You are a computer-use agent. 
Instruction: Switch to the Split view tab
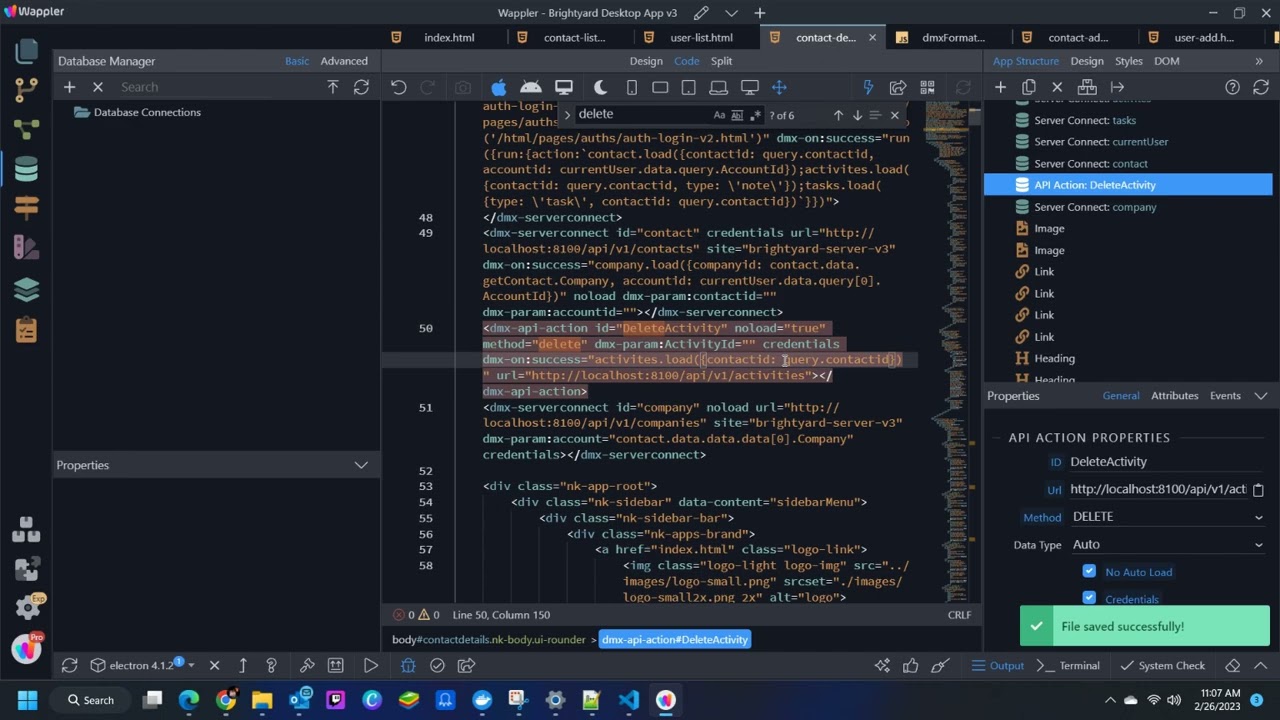pyautogui.click(x=721, y=61)
